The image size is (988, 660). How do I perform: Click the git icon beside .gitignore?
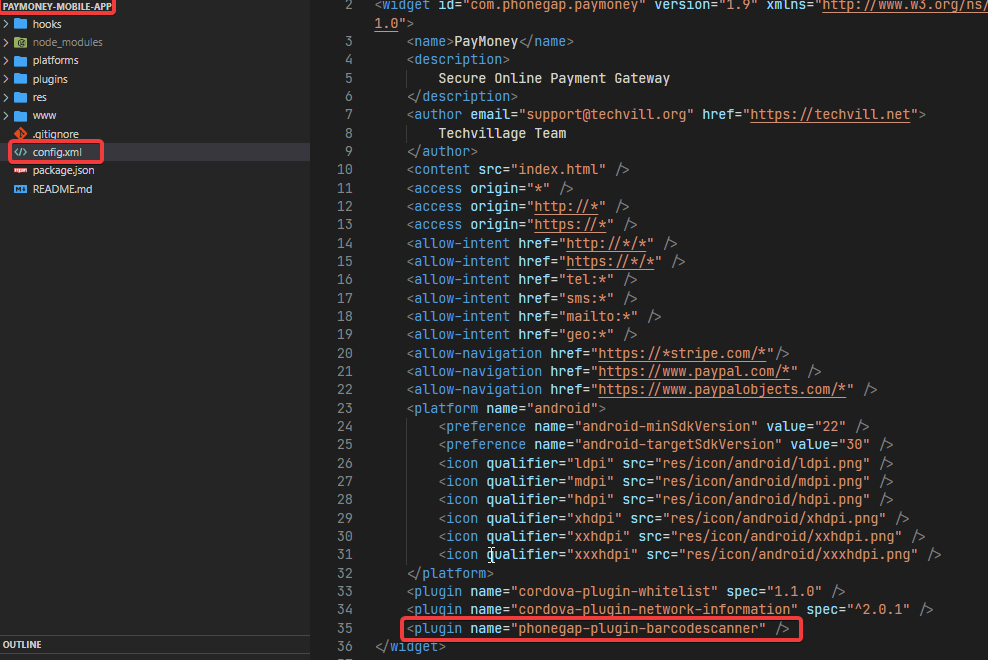(x=20, y=134)
